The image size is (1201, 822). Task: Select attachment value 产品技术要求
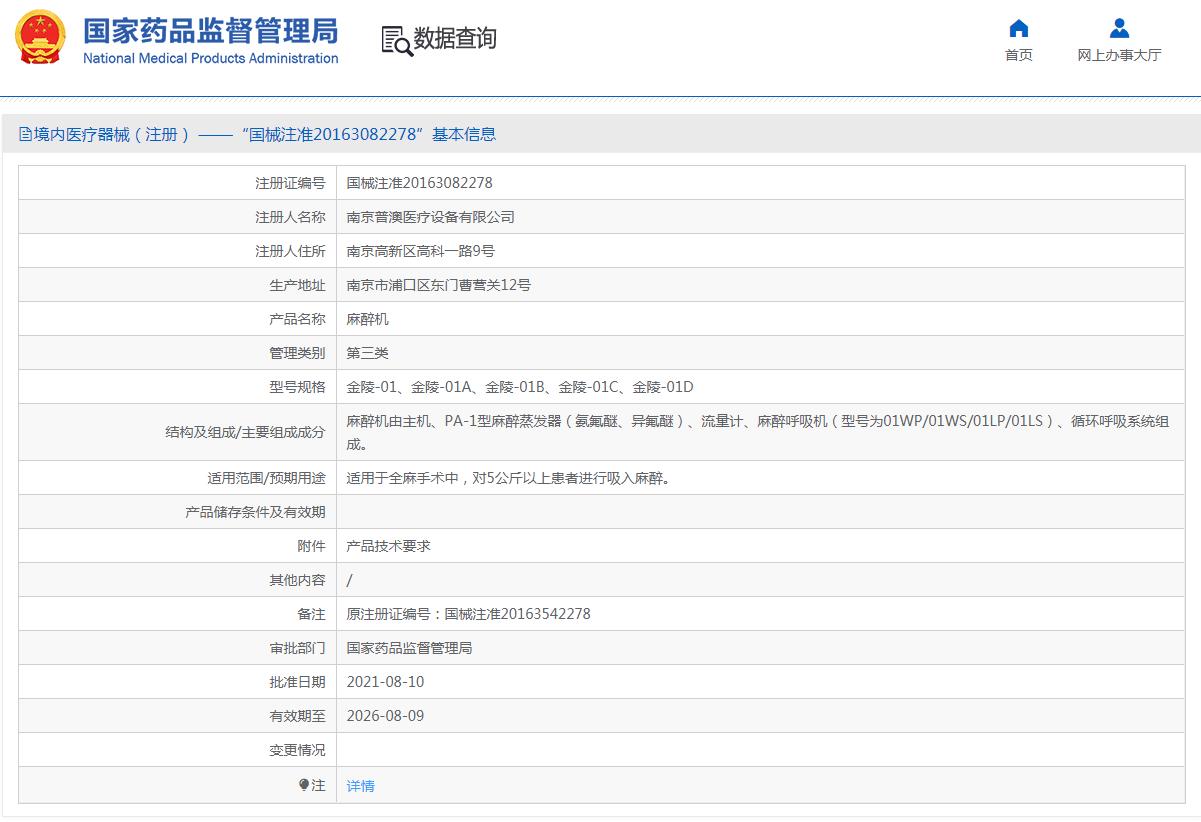pos(388,546)
